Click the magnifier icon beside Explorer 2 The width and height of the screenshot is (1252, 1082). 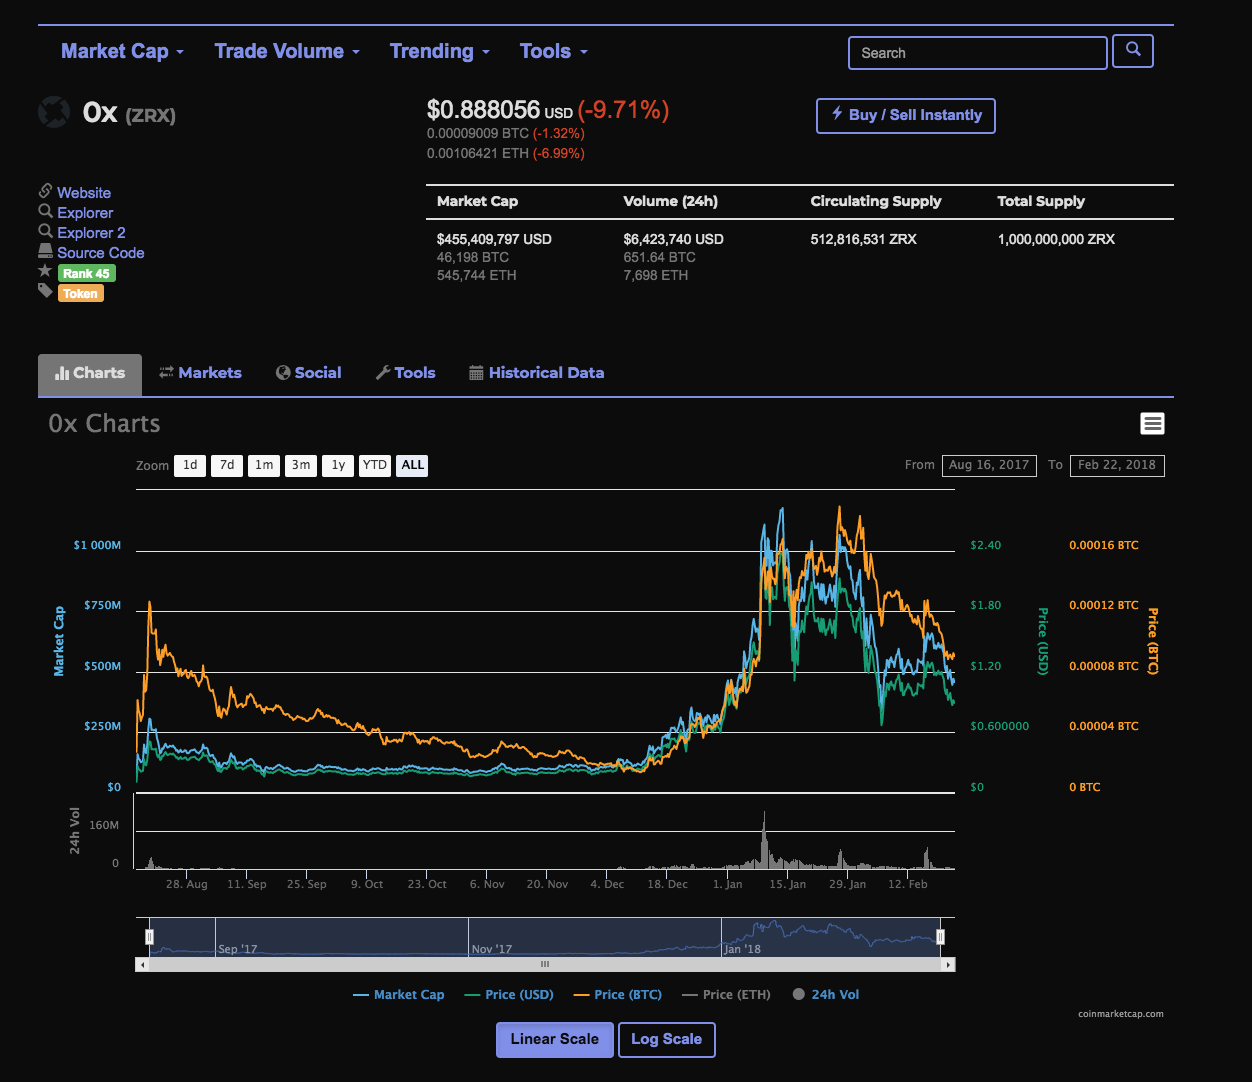[46, 231]
